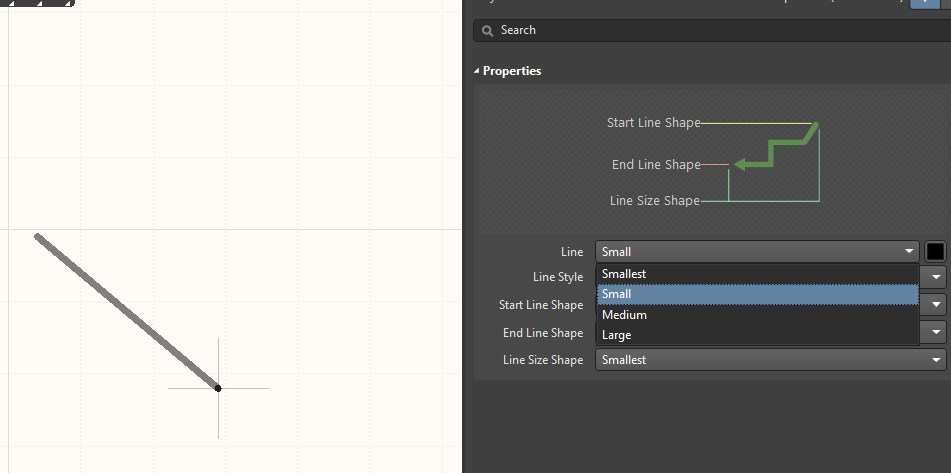The image size is (951, 473).
Task: Select the diagonal line's middle on the canvas
Action: click(127, 312)
